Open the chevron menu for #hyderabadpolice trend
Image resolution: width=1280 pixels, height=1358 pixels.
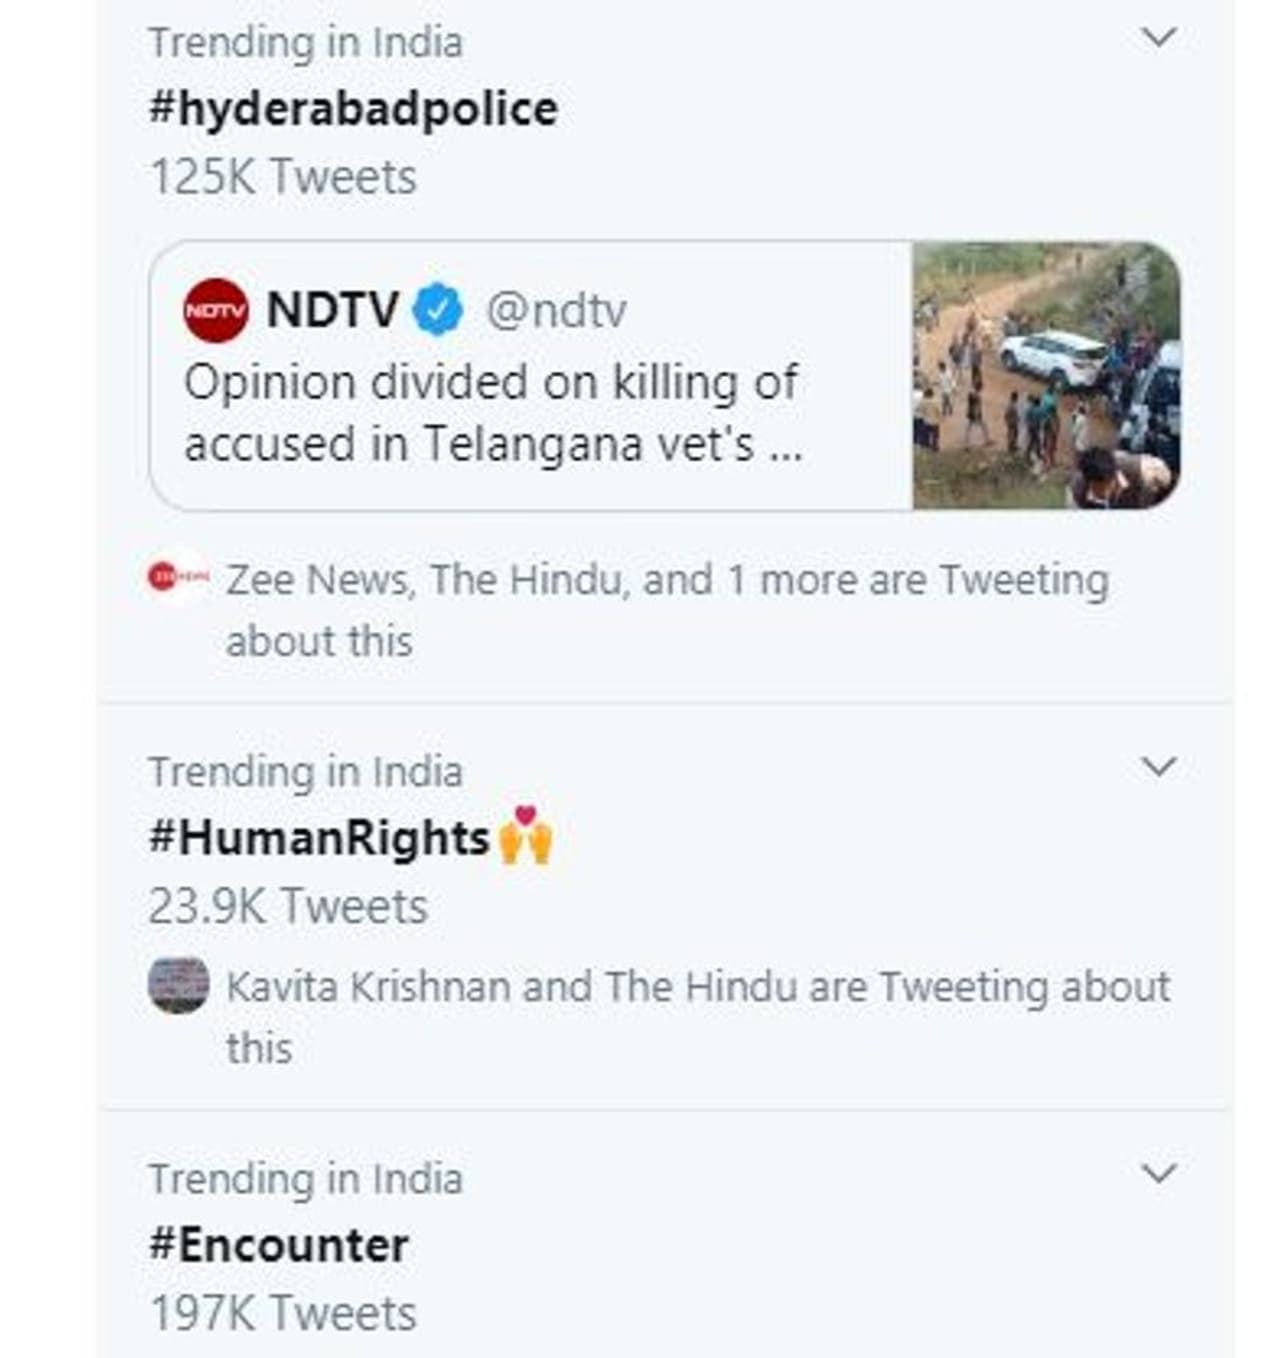point(1158,38)
